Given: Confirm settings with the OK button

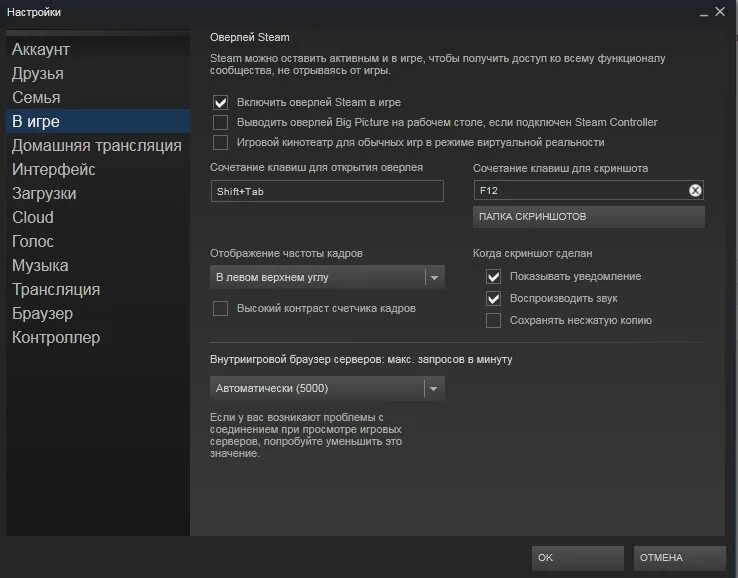Looking at the screenshot, I should (x=578, y=558).
